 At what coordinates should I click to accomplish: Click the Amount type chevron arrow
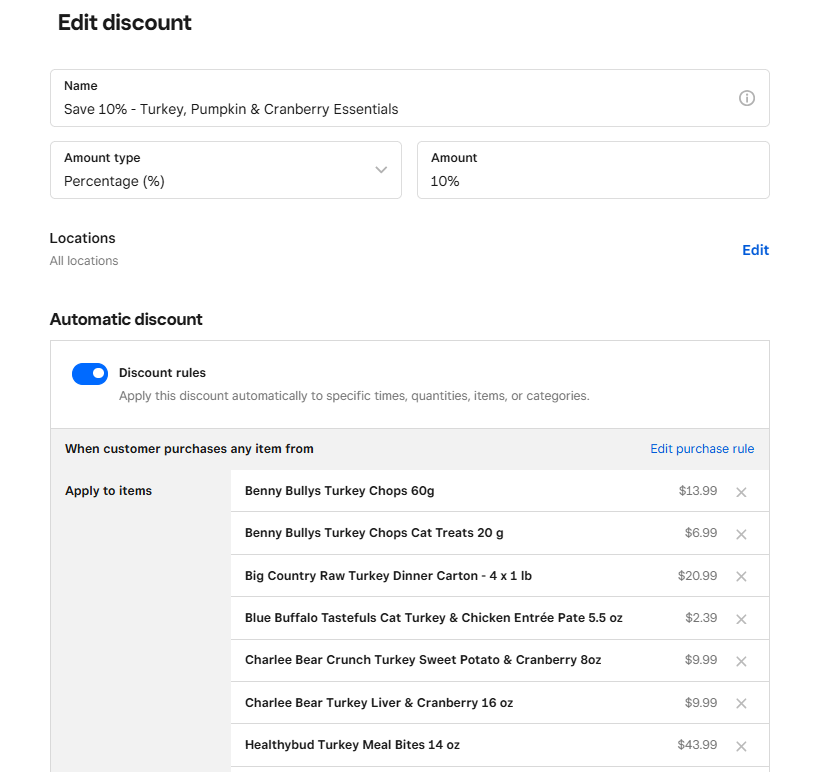(381, 170)
